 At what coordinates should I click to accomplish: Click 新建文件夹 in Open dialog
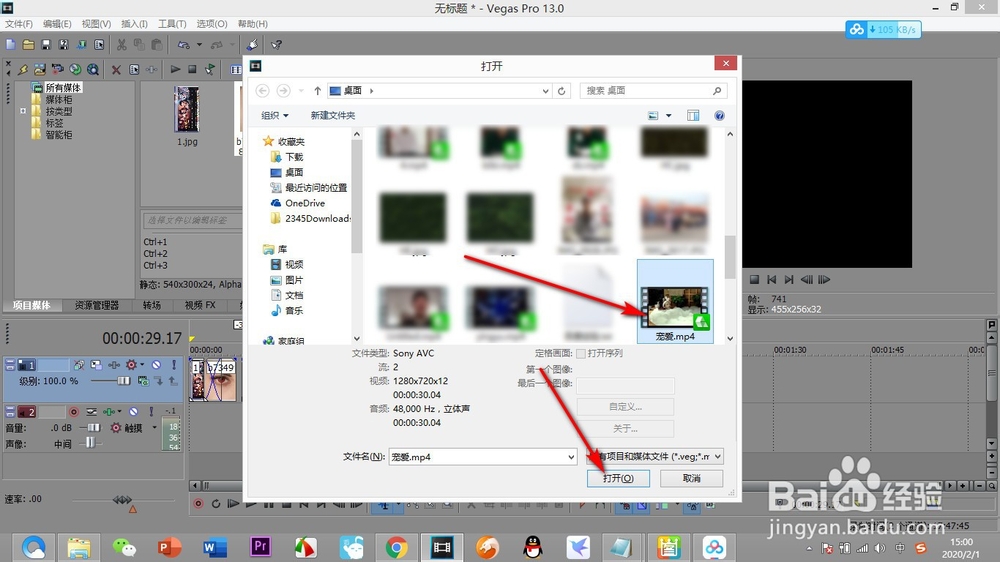pos(332,115)
